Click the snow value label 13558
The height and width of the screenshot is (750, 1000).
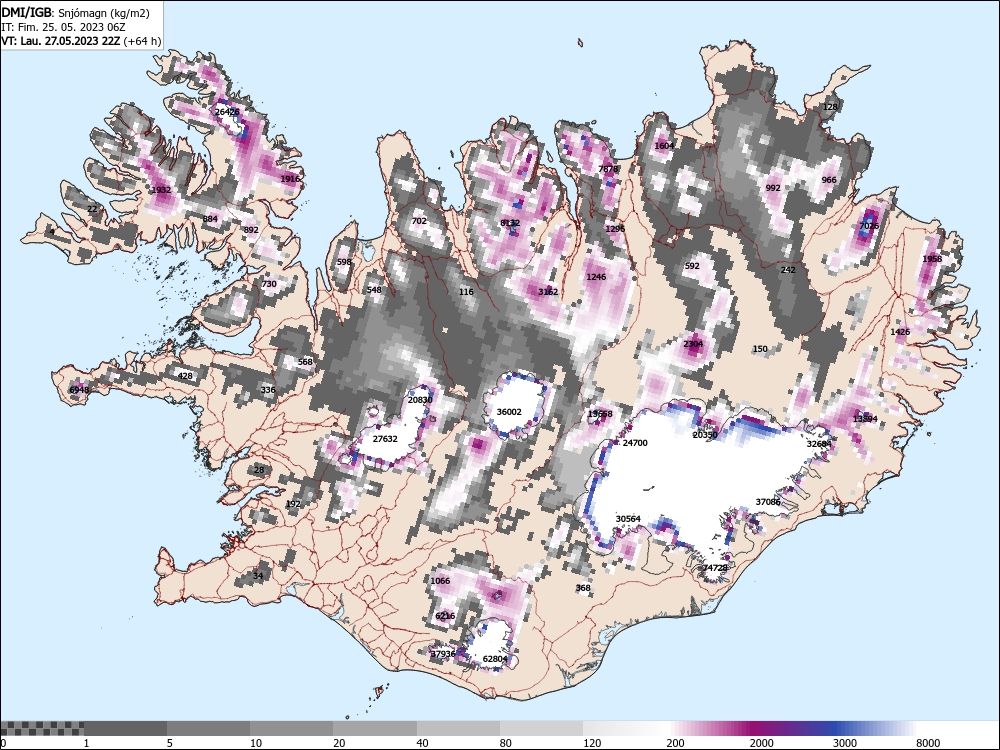pos(600,415)
